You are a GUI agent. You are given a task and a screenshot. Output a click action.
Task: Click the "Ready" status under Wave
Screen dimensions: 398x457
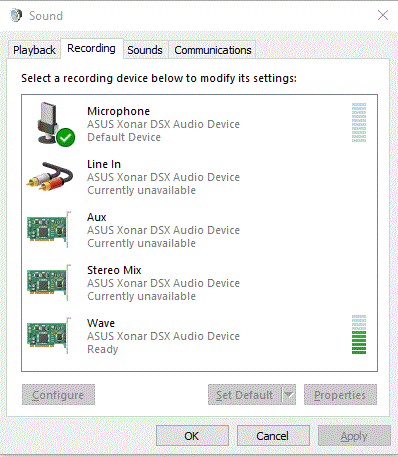click(x=103, y=349)
